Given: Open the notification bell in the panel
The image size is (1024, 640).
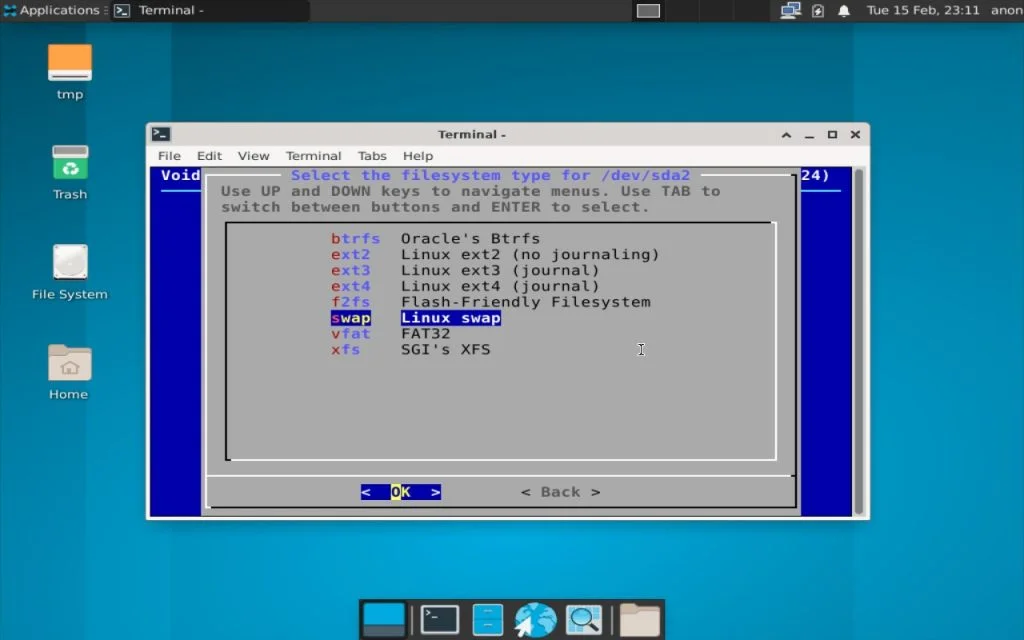Looking at the screenshot, I should click(x=843, y=11).
